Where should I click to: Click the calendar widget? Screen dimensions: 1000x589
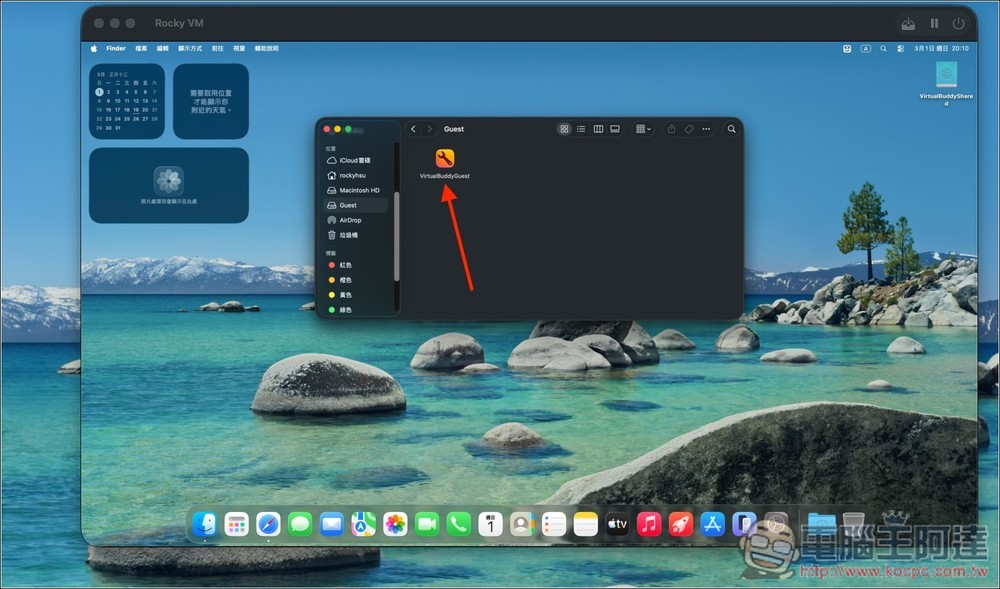(127, 101)
